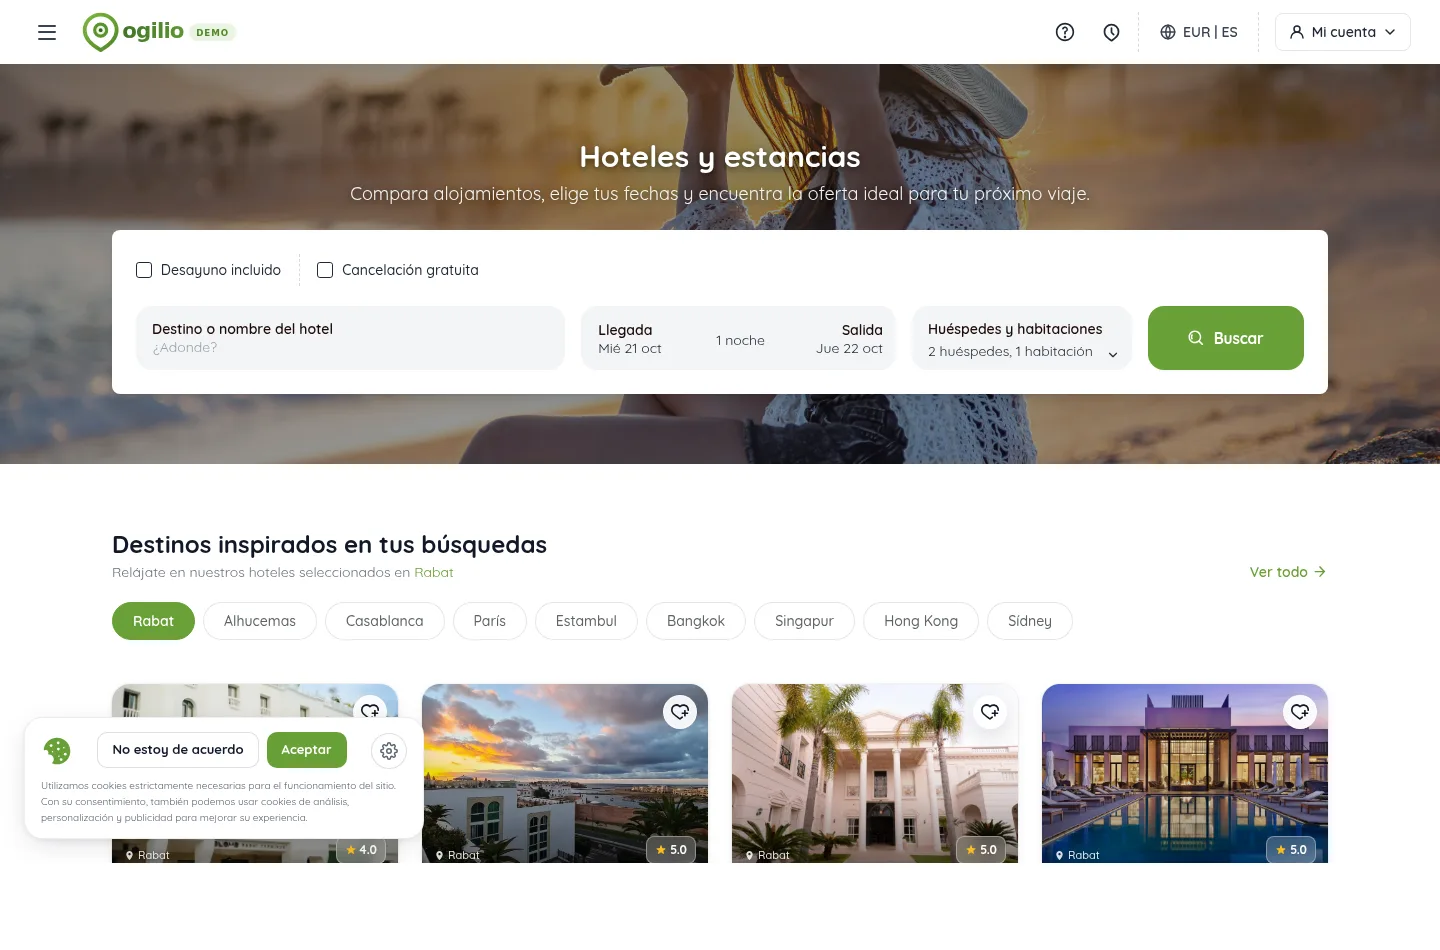This screenshot has width=1440, height=950.
Task: Favorite the white palace hotel heart icon
Action: pos(990,712)
